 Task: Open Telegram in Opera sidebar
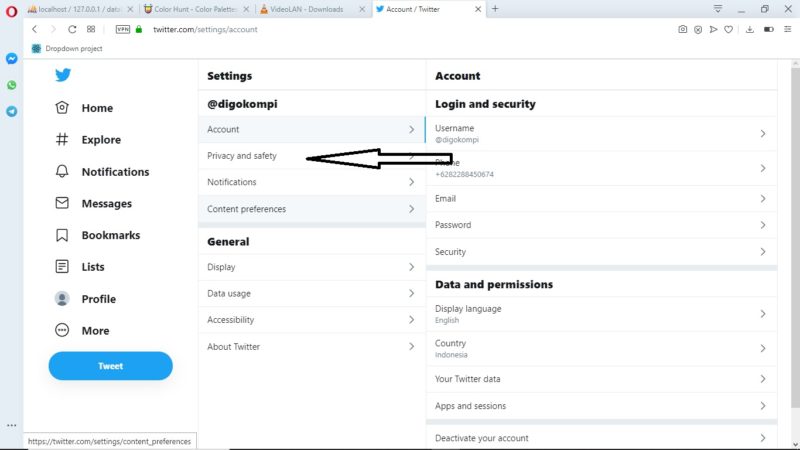point(11,111)
